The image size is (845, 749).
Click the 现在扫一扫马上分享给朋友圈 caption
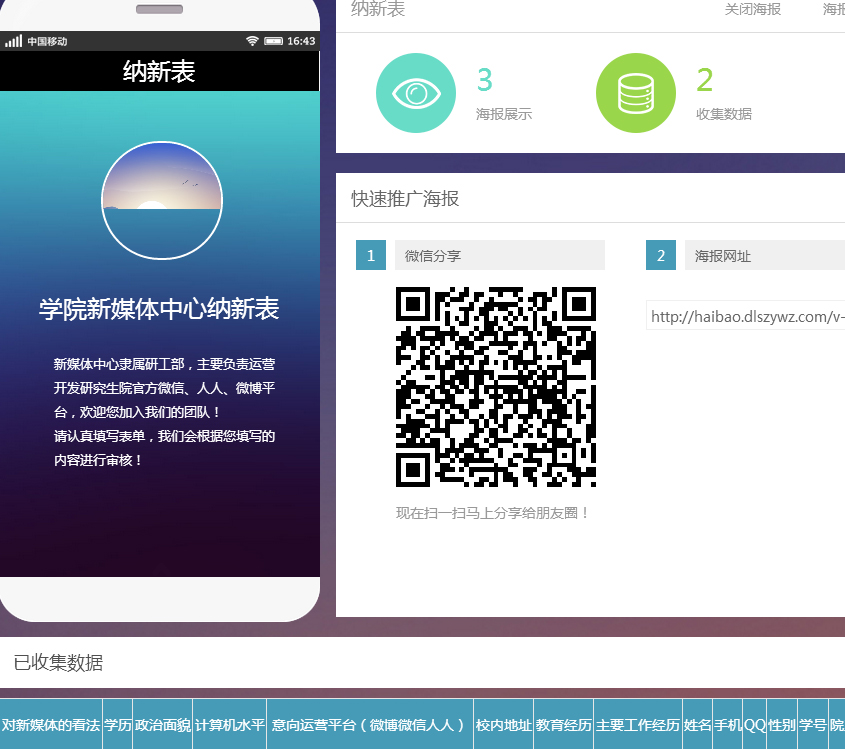pos(493,513)
